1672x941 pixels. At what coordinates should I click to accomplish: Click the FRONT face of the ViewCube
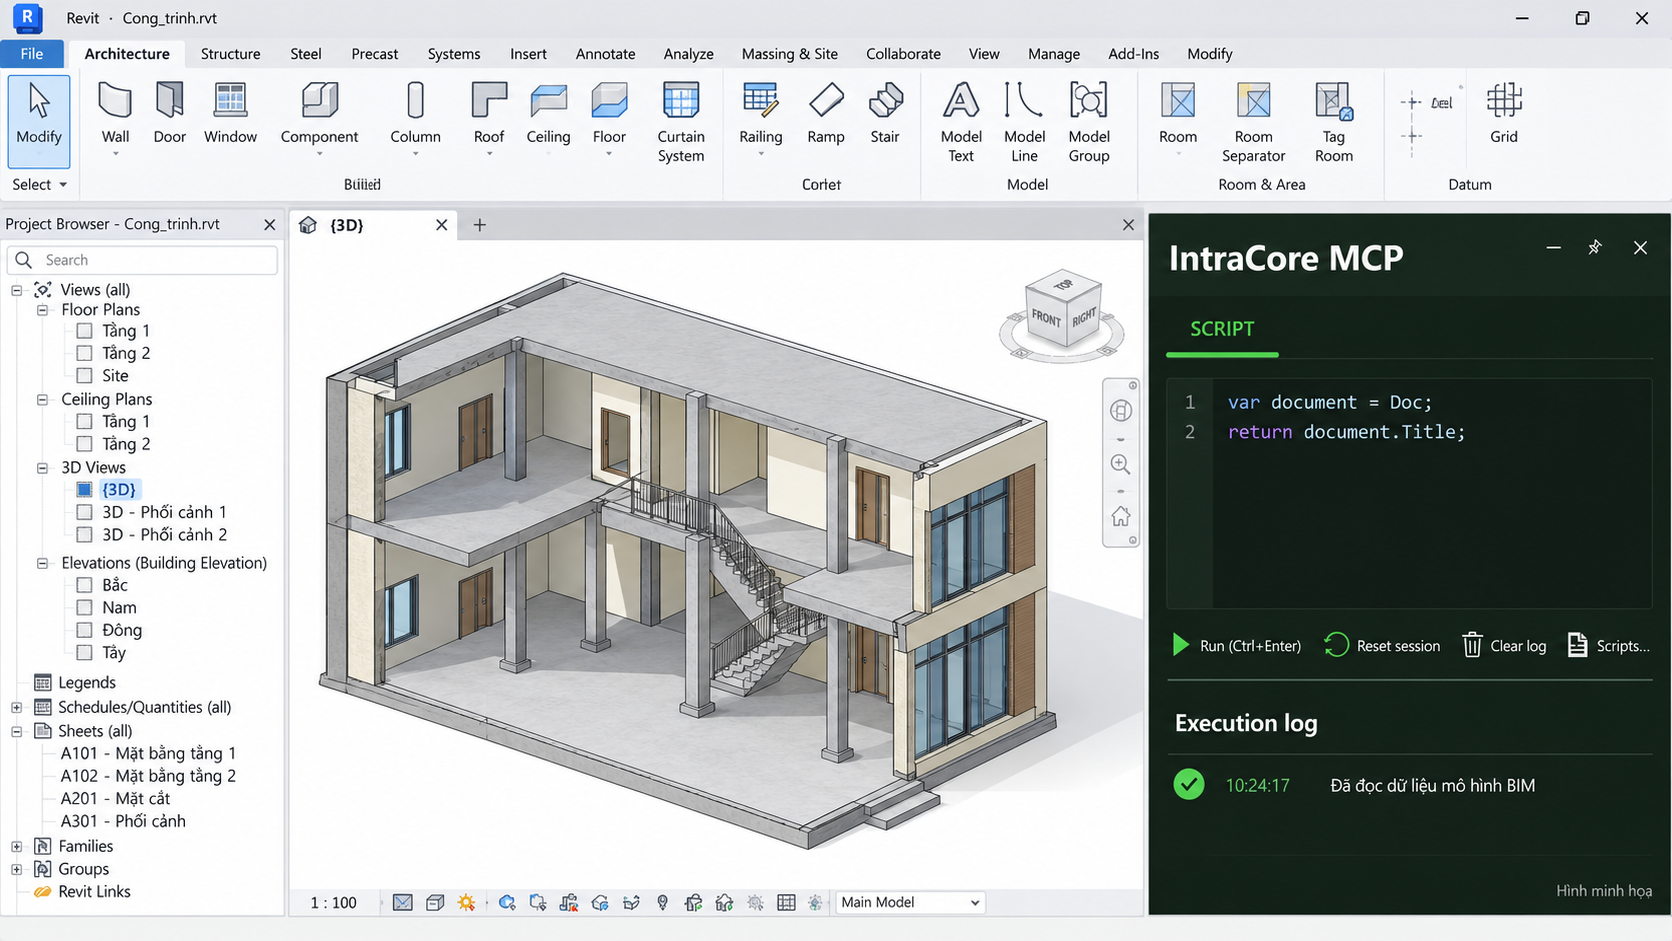click(x=1046, y=318)
